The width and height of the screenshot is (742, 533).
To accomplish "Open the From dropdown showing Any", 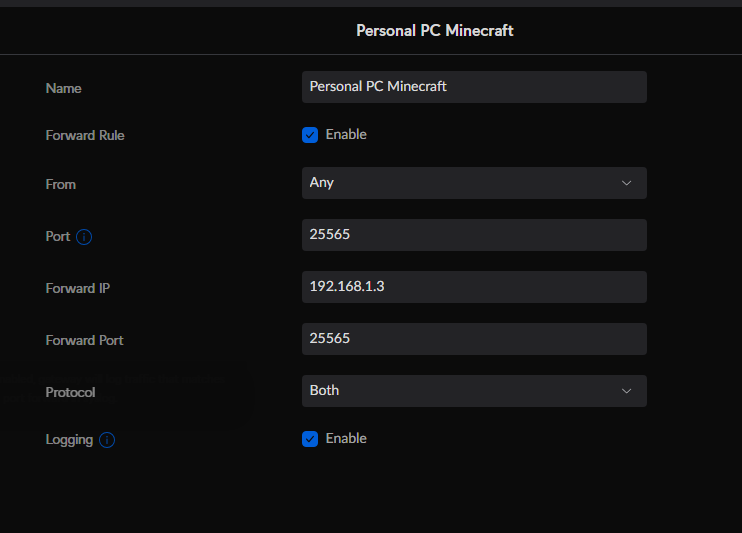I will point(473,183).
